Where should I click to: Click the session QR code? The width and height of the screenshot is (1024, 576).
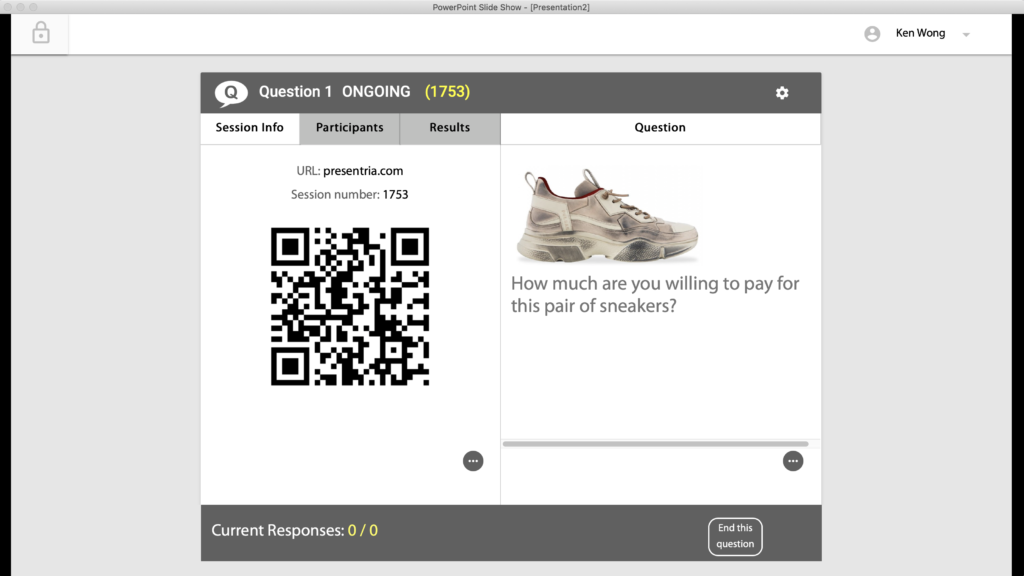pos(349,306)
